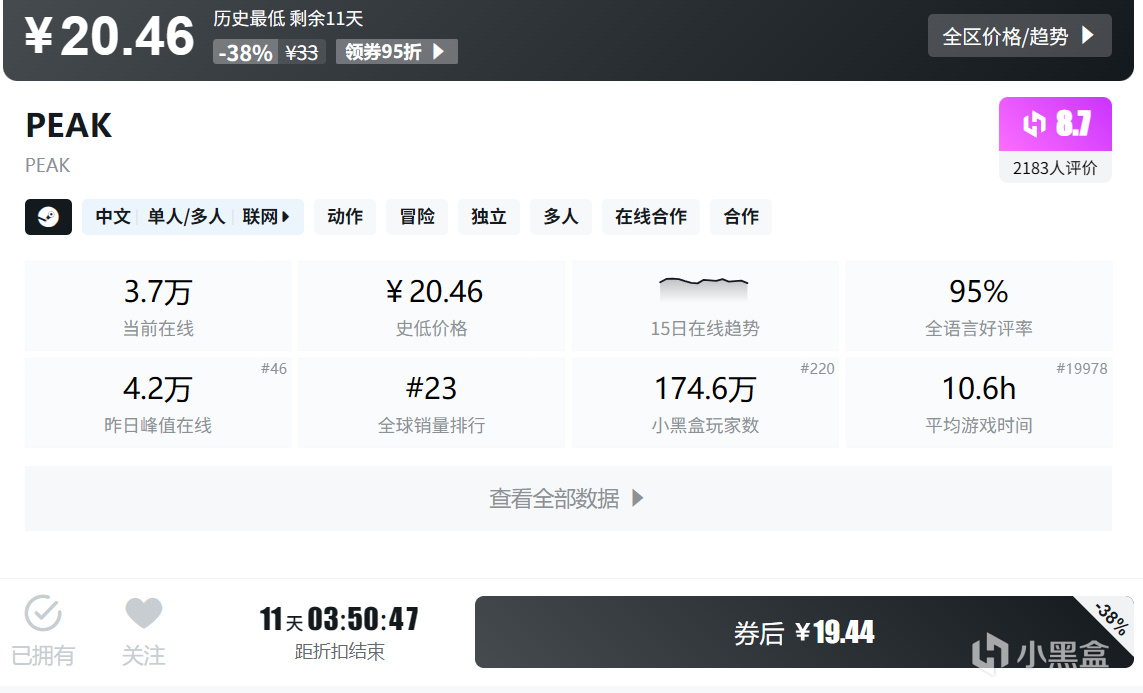Claim the 领券95折 coupon

click(397, 52)
